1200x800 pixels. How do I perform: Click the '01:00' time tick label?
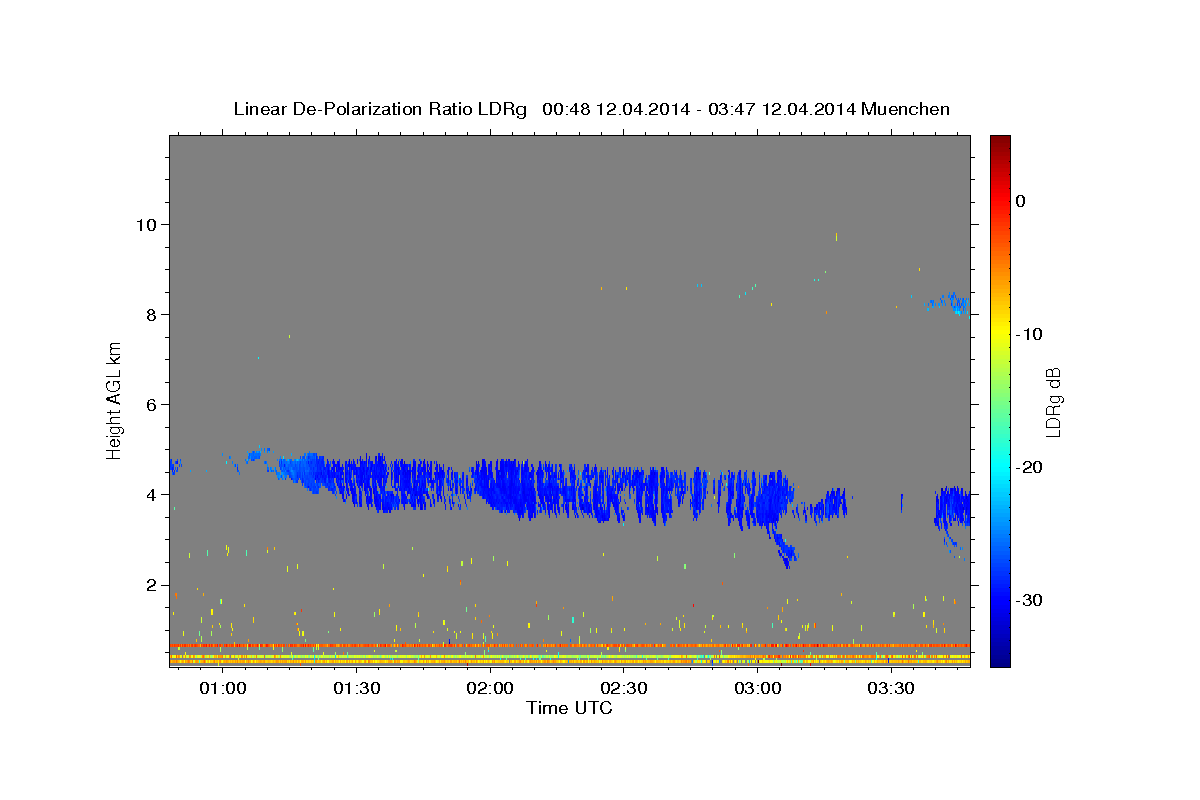(x=223, y=688)
